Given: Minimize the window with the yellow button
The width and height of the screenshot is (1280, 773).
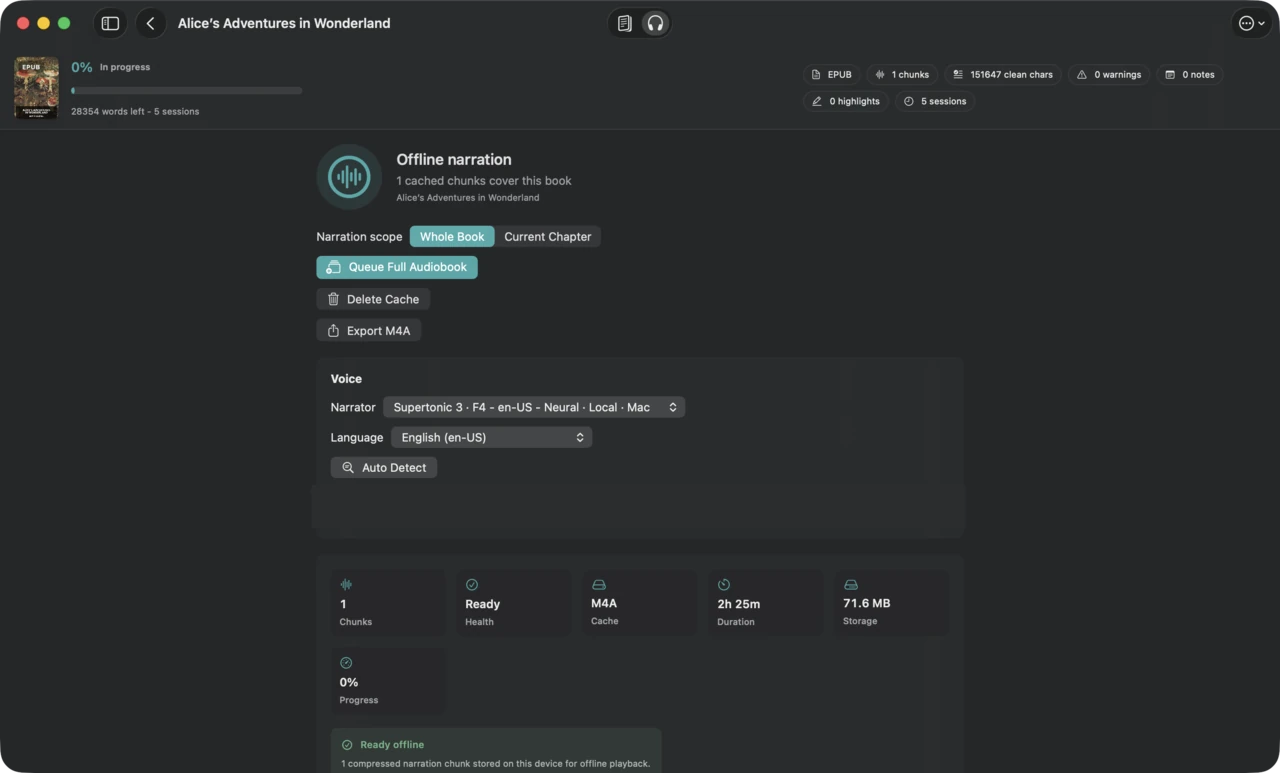Looking at the screenshot, I should (43, 23).
